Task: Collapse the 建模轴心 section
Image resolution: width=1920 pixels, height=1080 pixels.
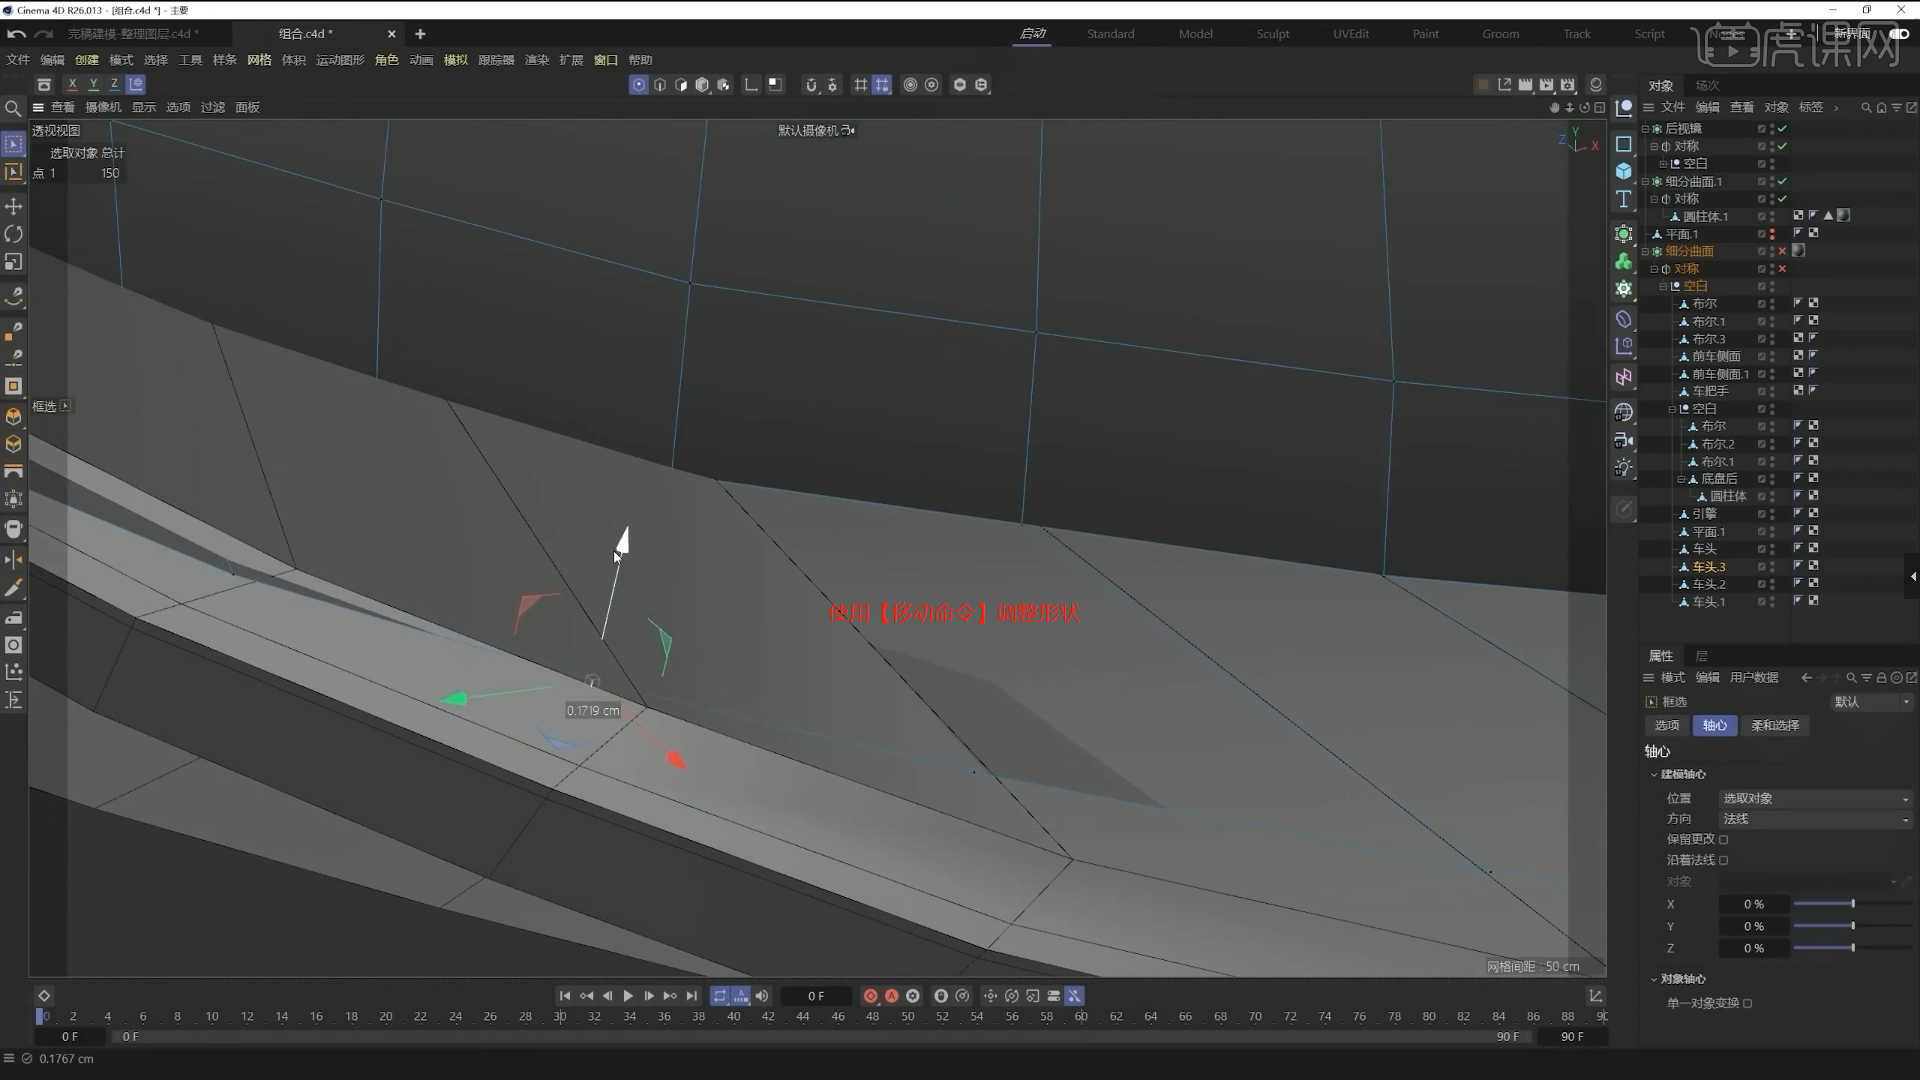Action: [x=1654, y=775]
